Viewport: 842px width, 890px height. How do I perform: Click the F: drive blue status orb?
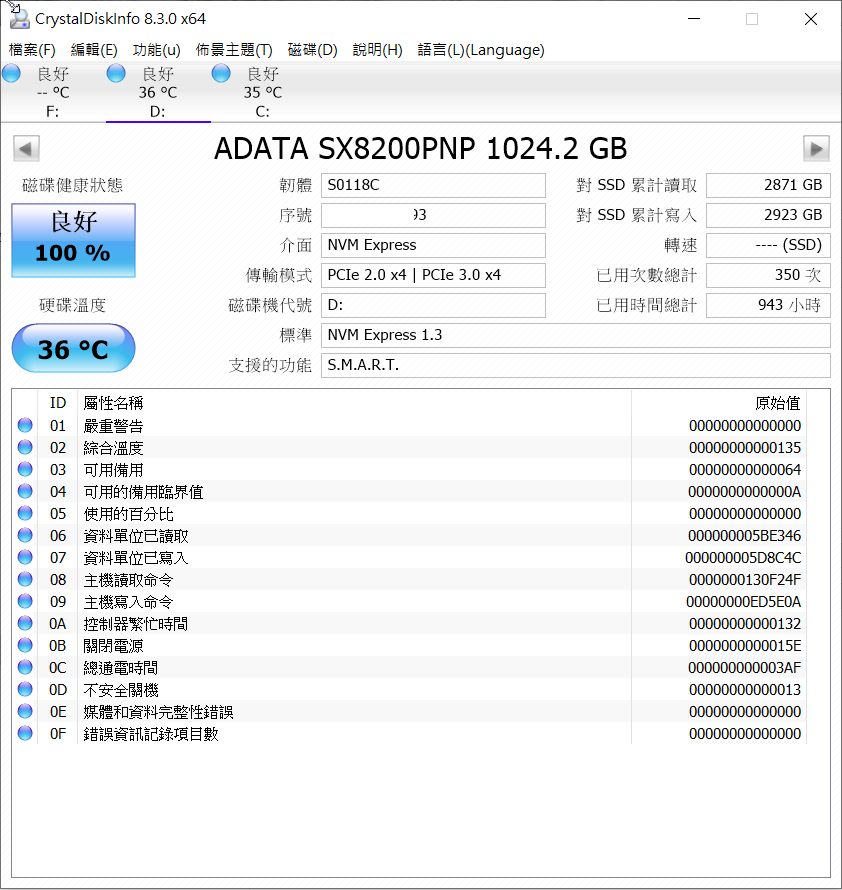tap(11, 73)
